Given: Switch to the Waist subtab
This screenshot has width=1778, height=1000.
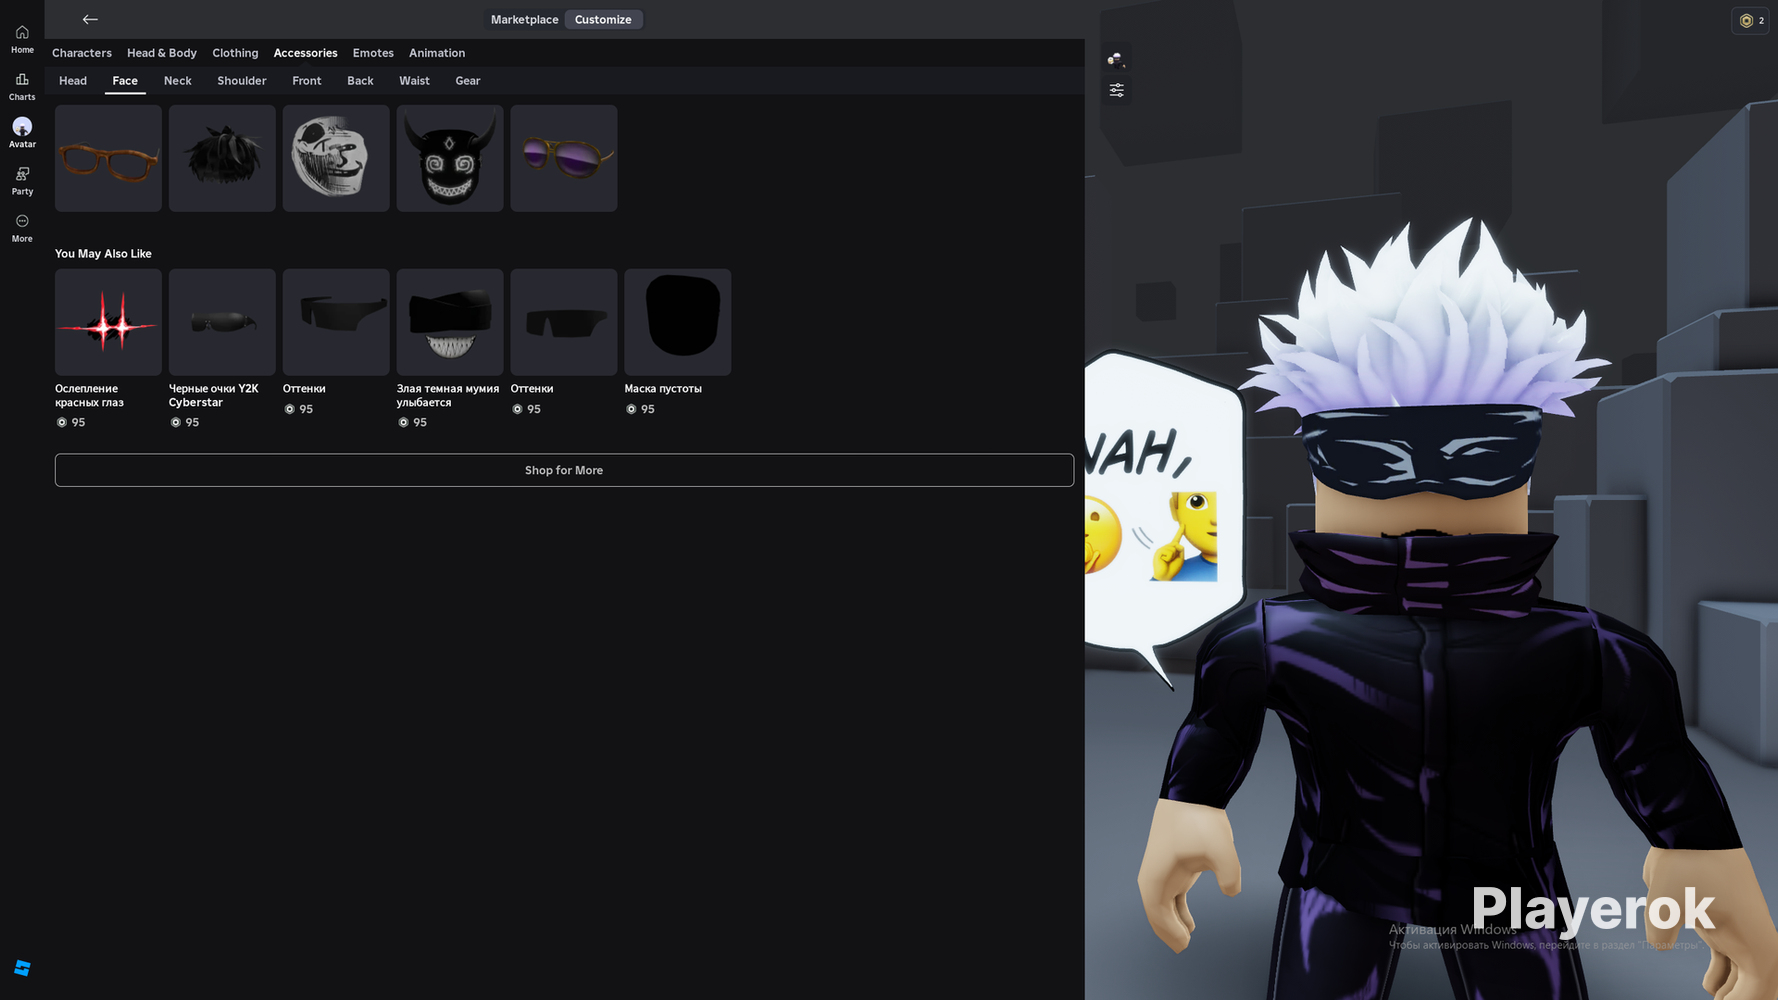Looking at the screenshot, I should click(x=414, y=81).
